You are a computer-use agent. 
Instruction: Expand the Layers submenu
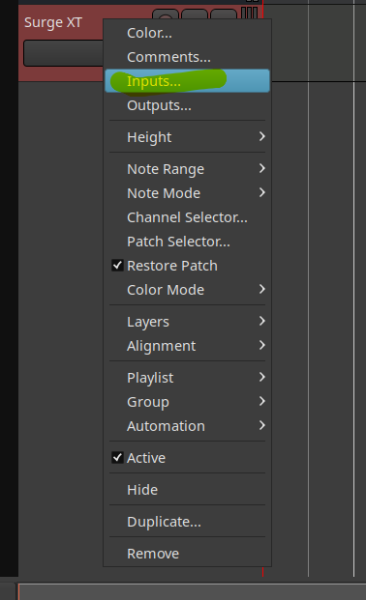click(187, 321)
